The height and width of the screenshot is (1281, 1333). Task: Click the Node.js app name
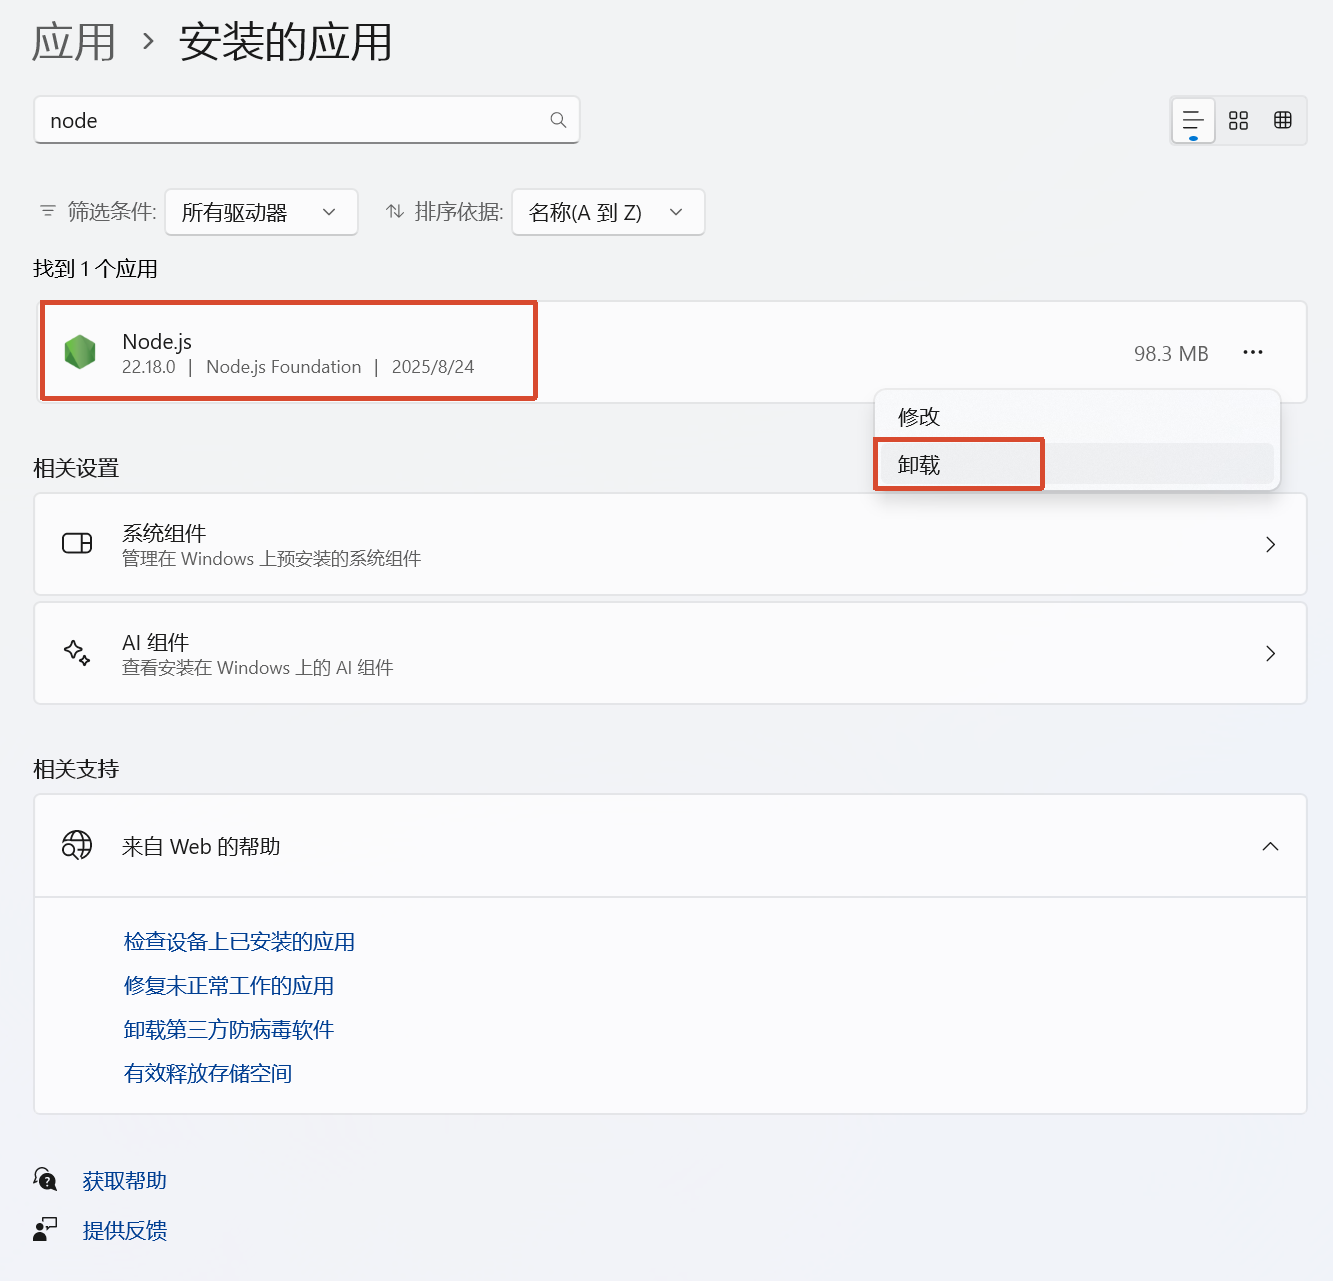tap(157, 341)
